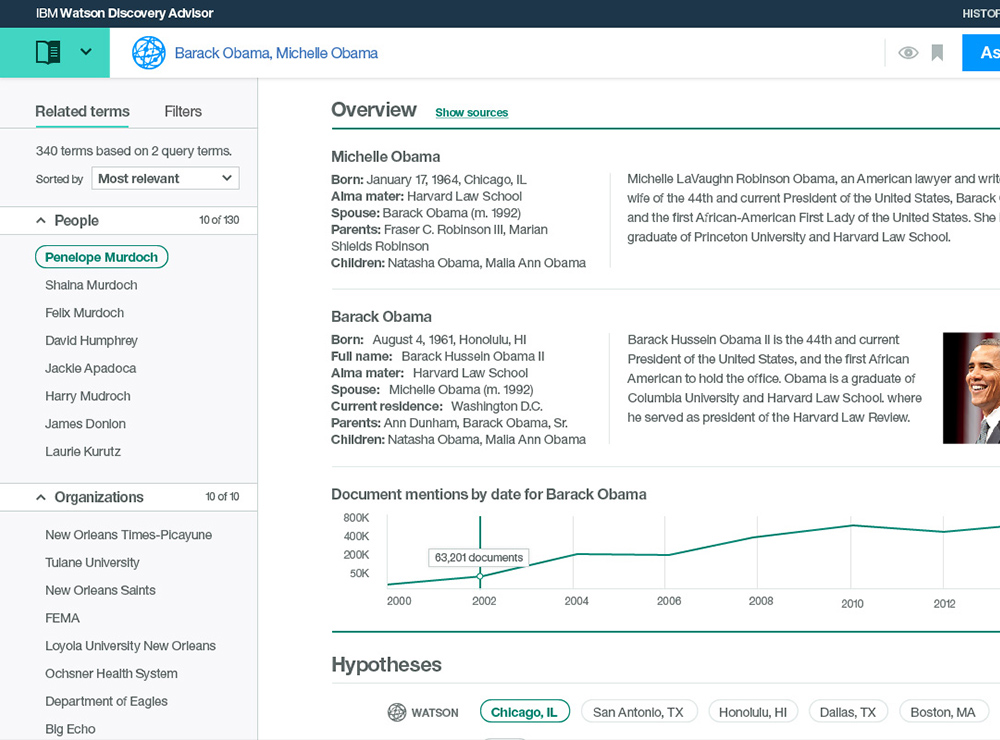Image resolution: width=1000 pixels, height=740 pixels.
Task: Switch to the Filters tab
Action: point(182,111)
